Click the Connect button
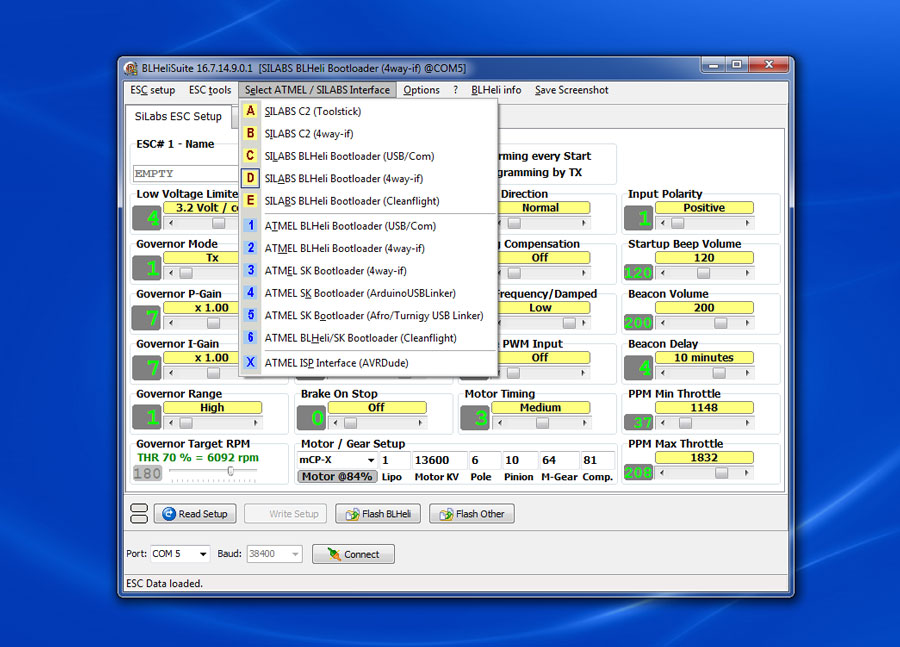The height and width of the screenshot is (647, 900). (353, 554)
